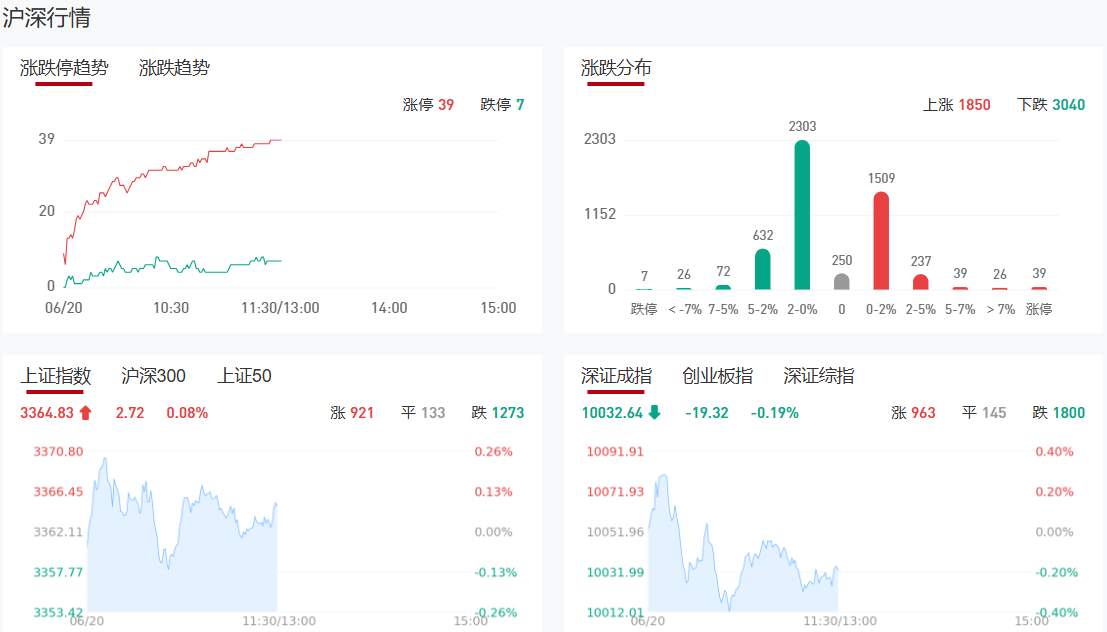Click the 上证指数 change value 2.72
Screen dimensions: 1107x632
[130, 412]
